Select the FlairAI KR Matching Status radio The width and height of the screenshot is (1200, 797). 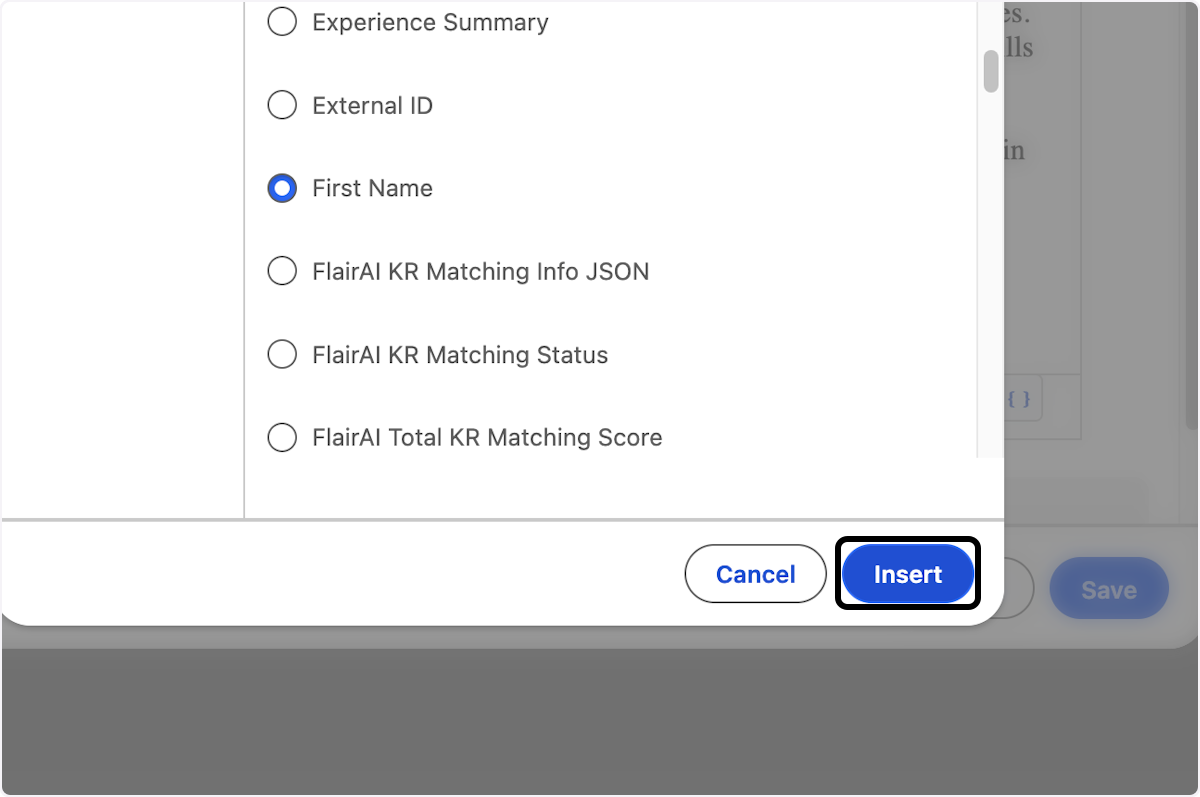282,354
